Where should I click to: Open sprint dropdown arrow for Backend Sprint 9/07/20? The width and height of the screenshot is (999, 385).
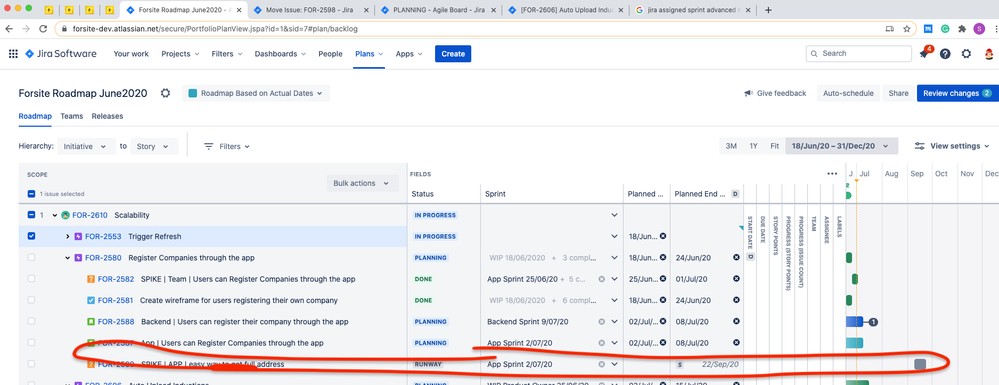pos(615,322)
